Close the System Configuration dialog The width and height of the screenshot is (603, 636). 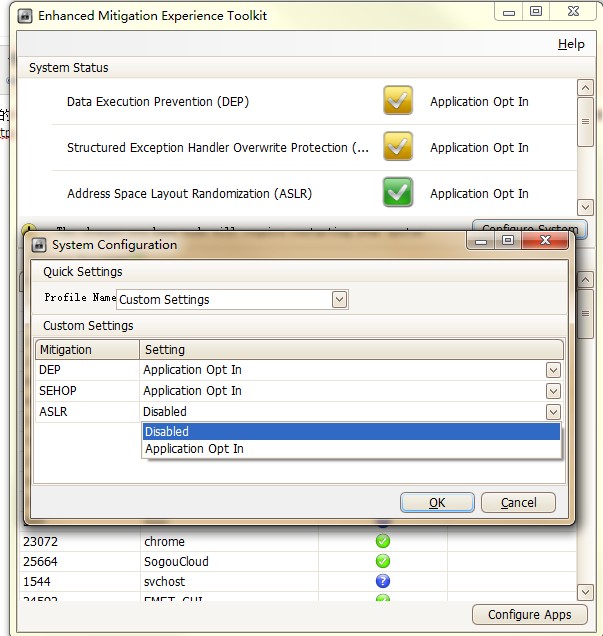tap(545, 241)
